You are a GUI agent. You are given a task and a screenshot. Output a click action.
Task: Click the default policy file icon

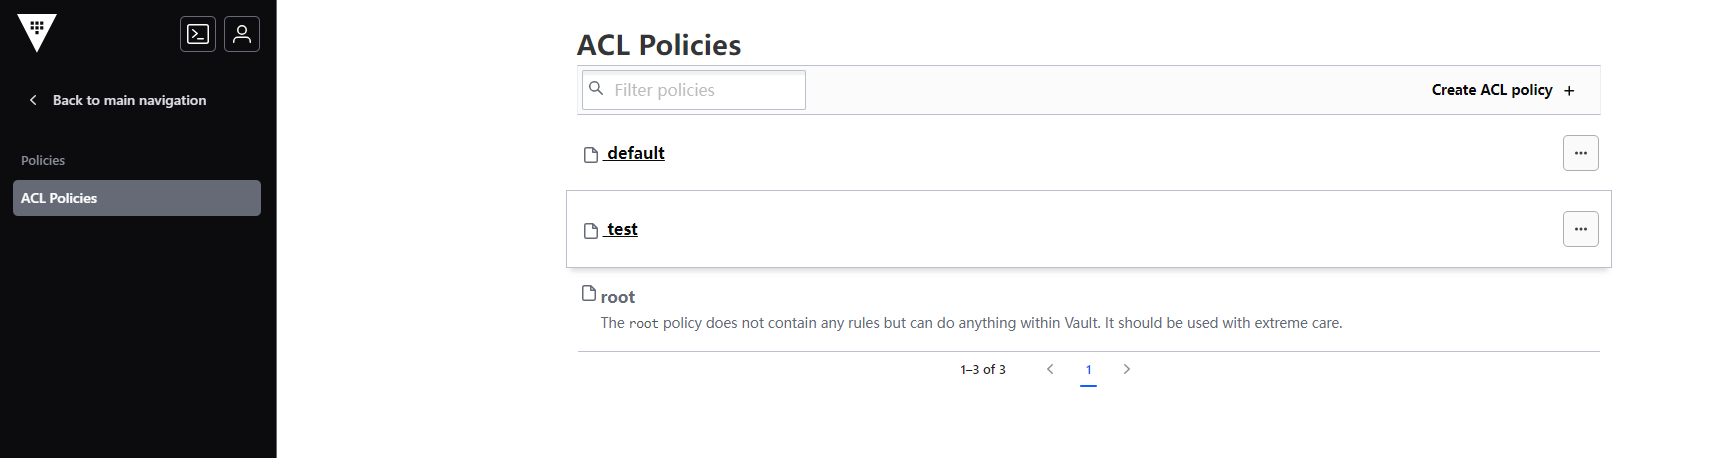(x=591, y=154)
